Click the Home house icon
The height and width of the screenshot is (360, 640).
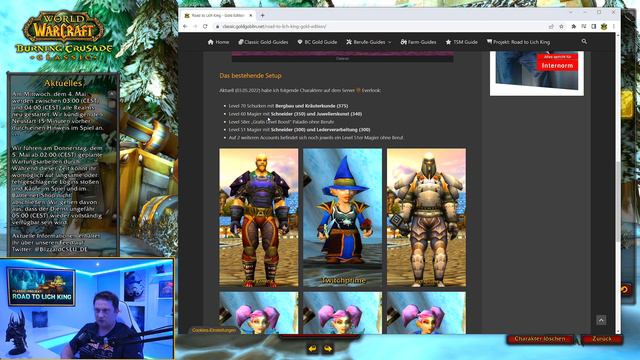(211, 42)
